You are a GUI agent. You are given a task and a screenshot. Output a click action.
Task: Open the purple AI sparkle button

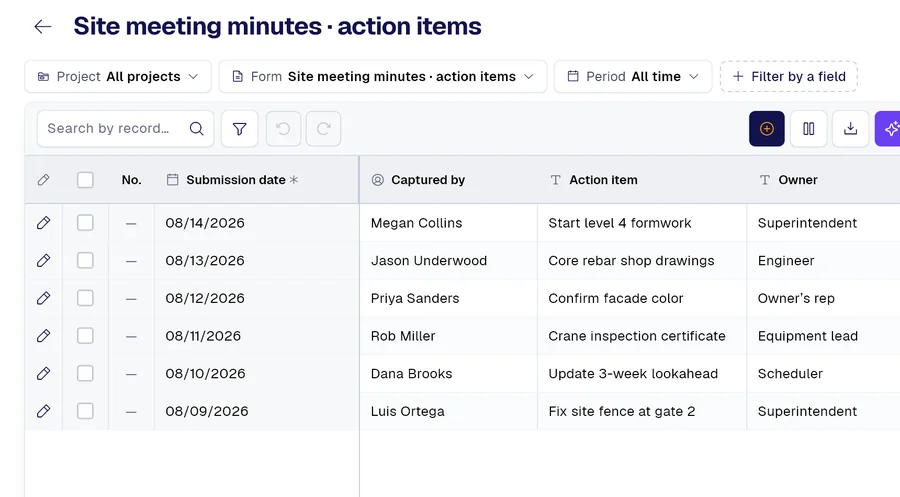pyautogui.click(x=888, y=129)
